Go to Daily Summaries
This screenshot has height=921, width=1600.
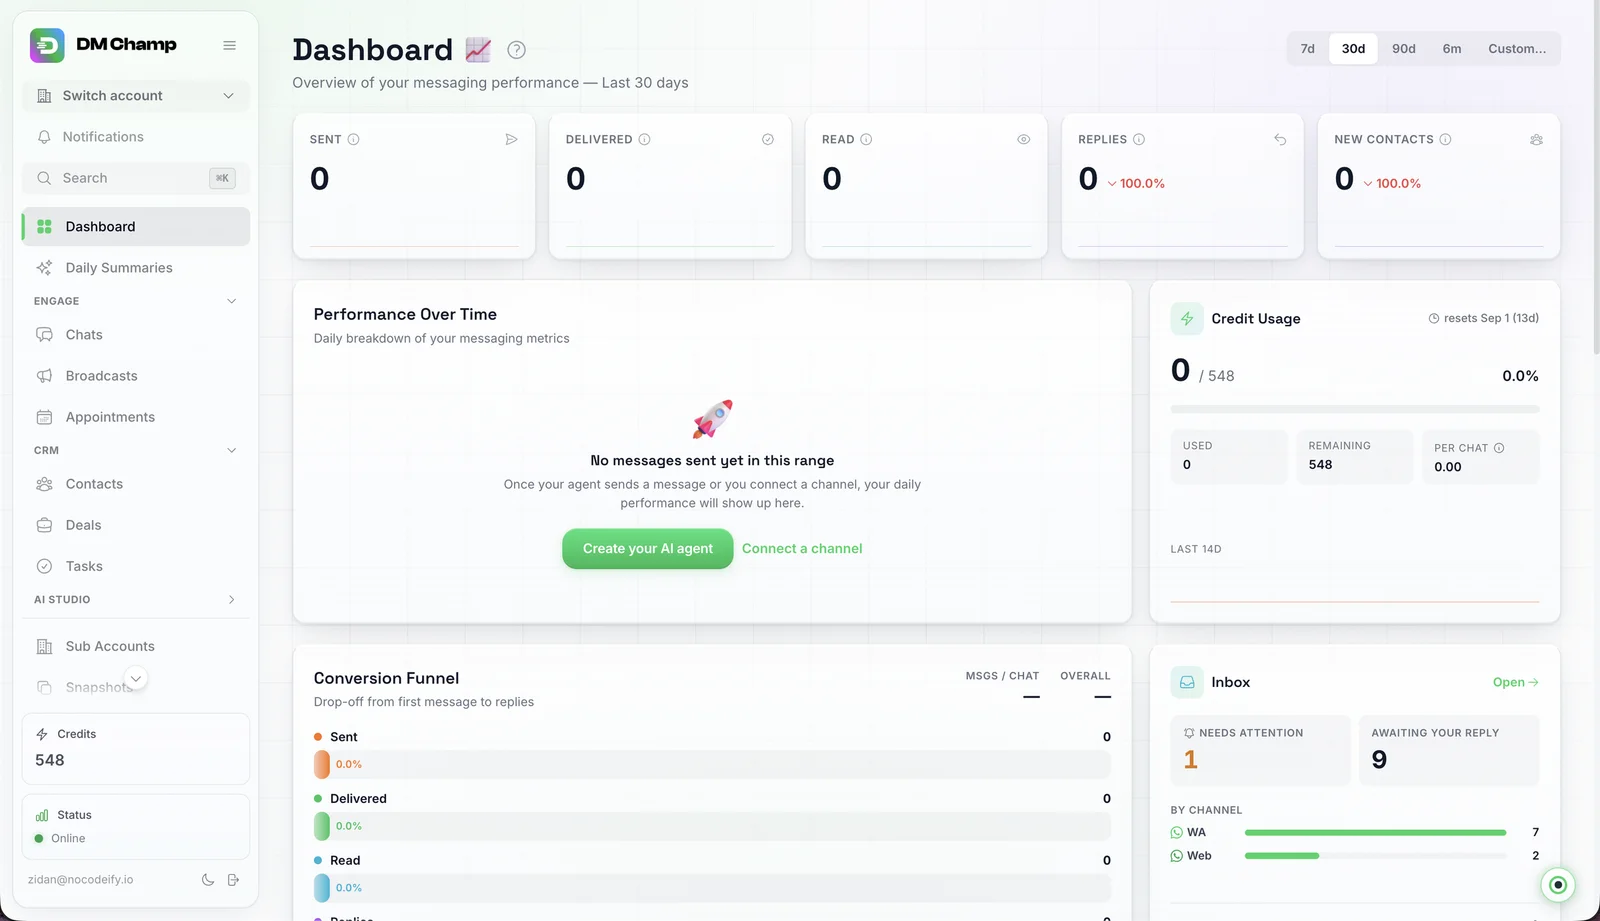(136, 268)
